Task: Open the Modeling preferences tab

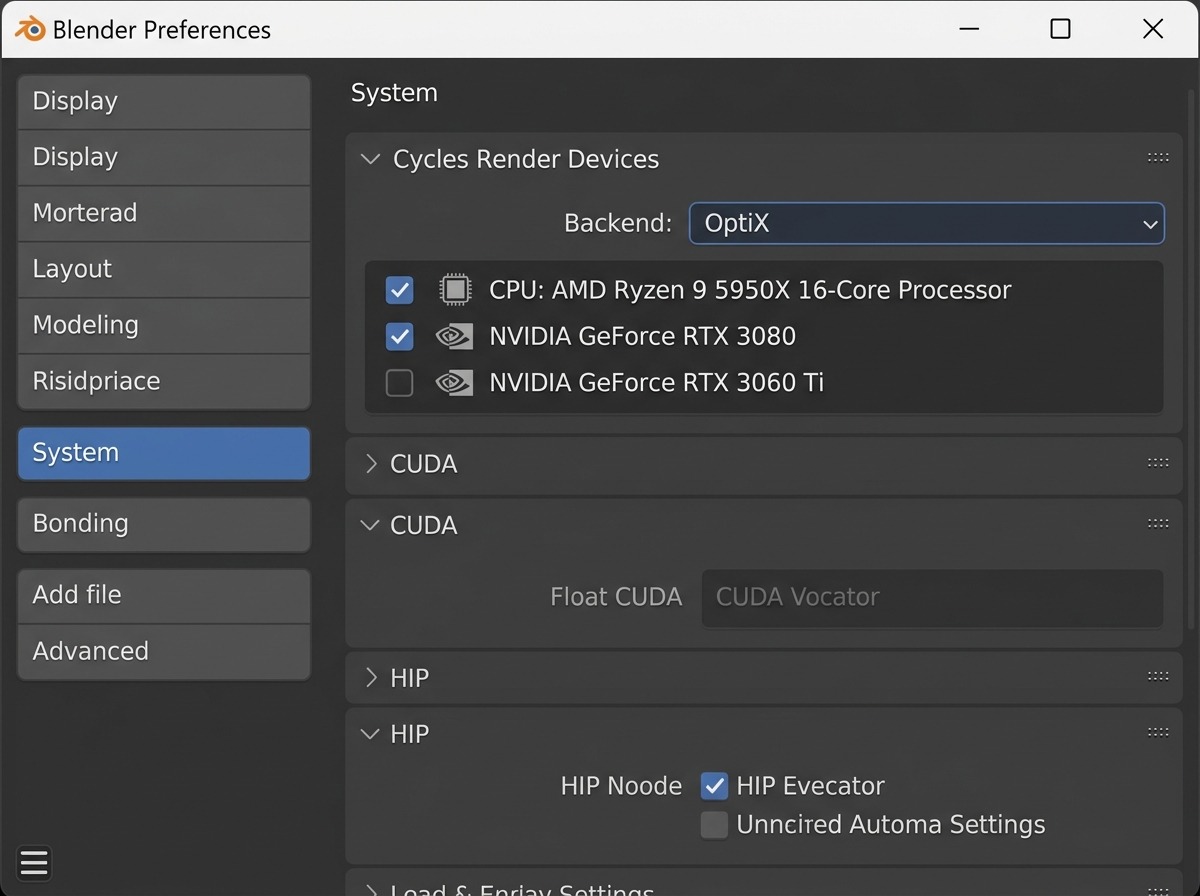Action: [164, 325]
